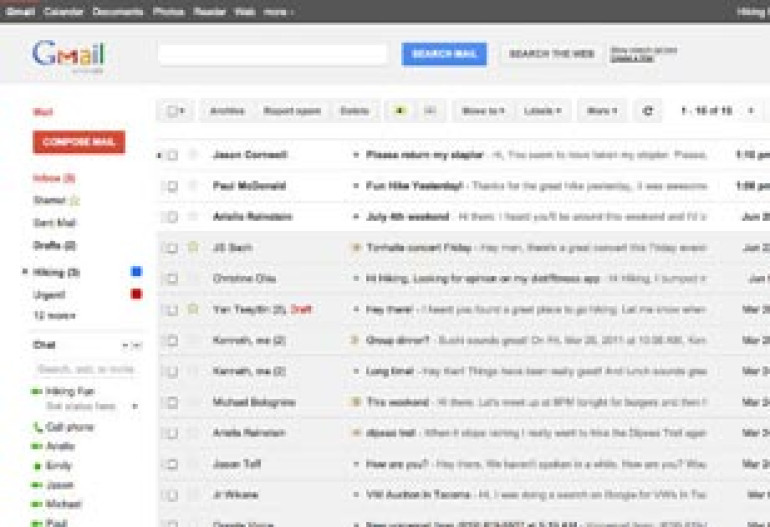Viewport: 770px width, 527px height.
Task: Tick the checkbox for Jason Cornwell's email
Action: (x=172, y=155)
